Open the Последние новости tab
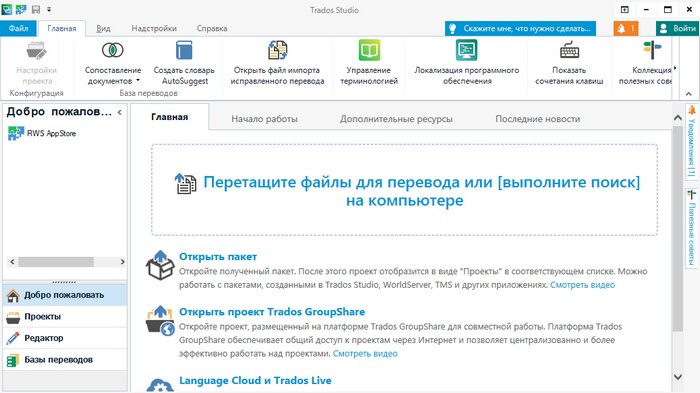 pyautogui.click(x=538, y=119)
